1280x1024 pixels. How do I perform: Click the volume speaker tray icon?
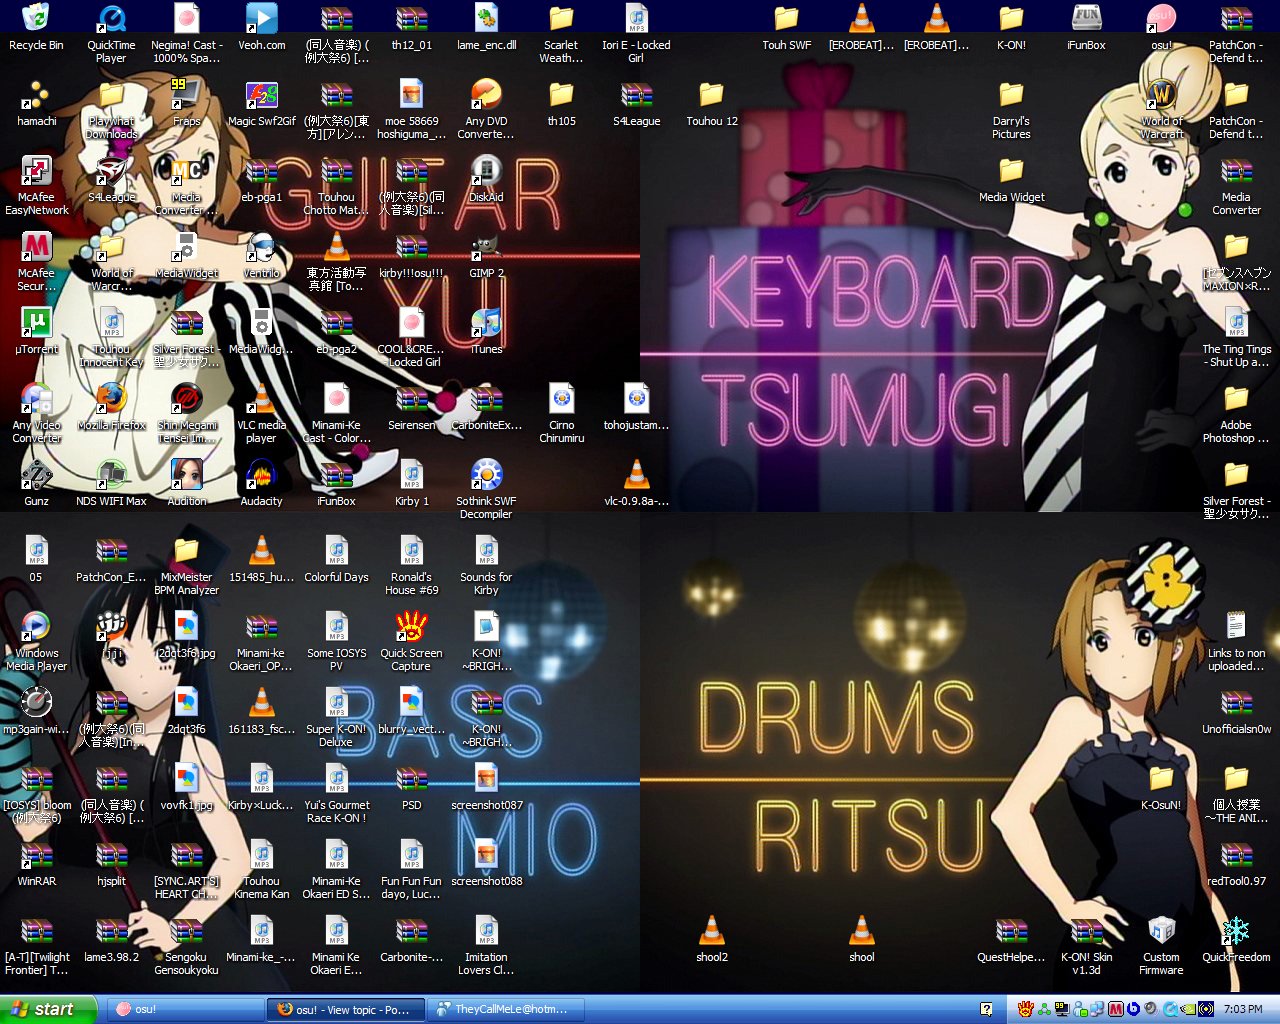[1150, 1009]
